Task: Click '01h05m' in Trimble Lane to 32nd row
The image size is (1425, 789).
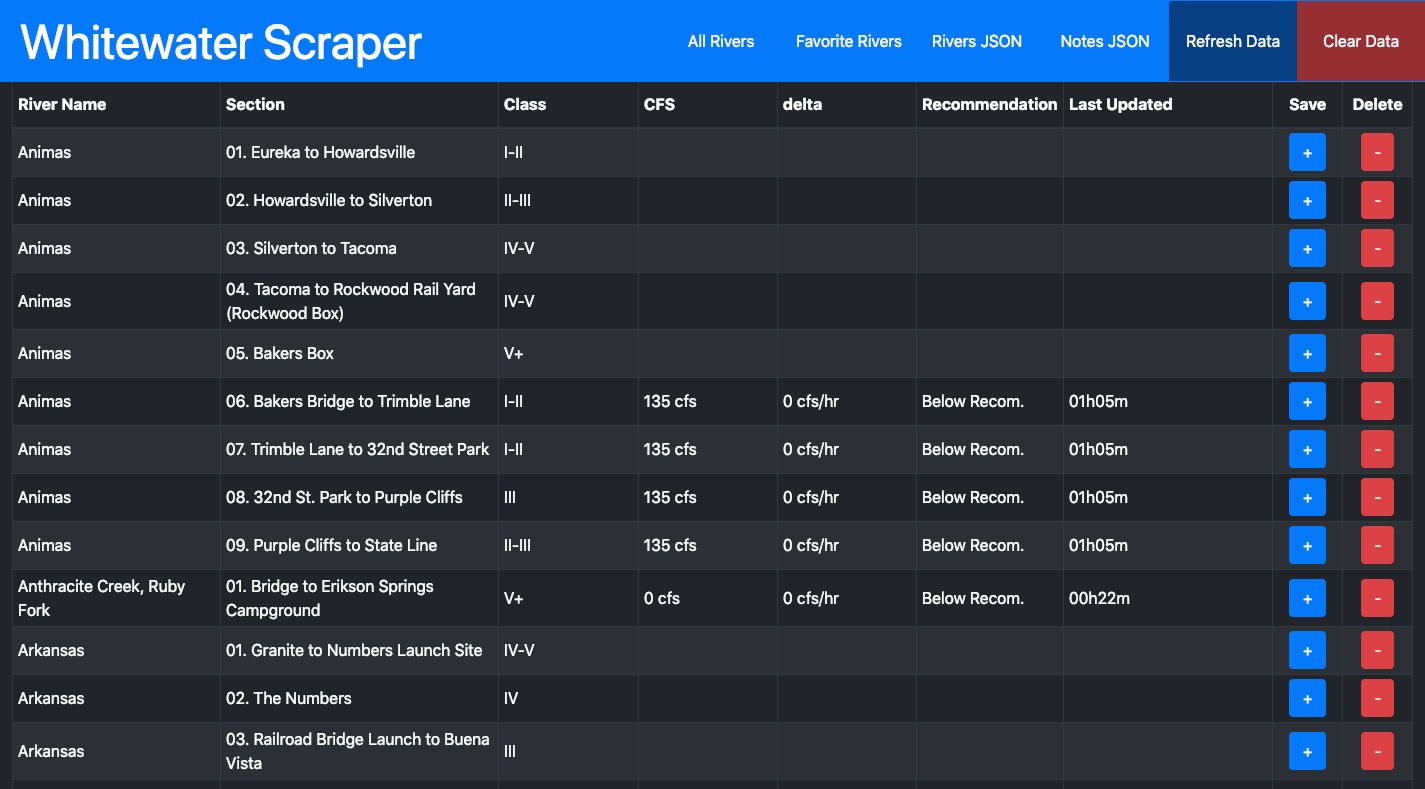Action: pyautogui.click(x=1098, y=449)
